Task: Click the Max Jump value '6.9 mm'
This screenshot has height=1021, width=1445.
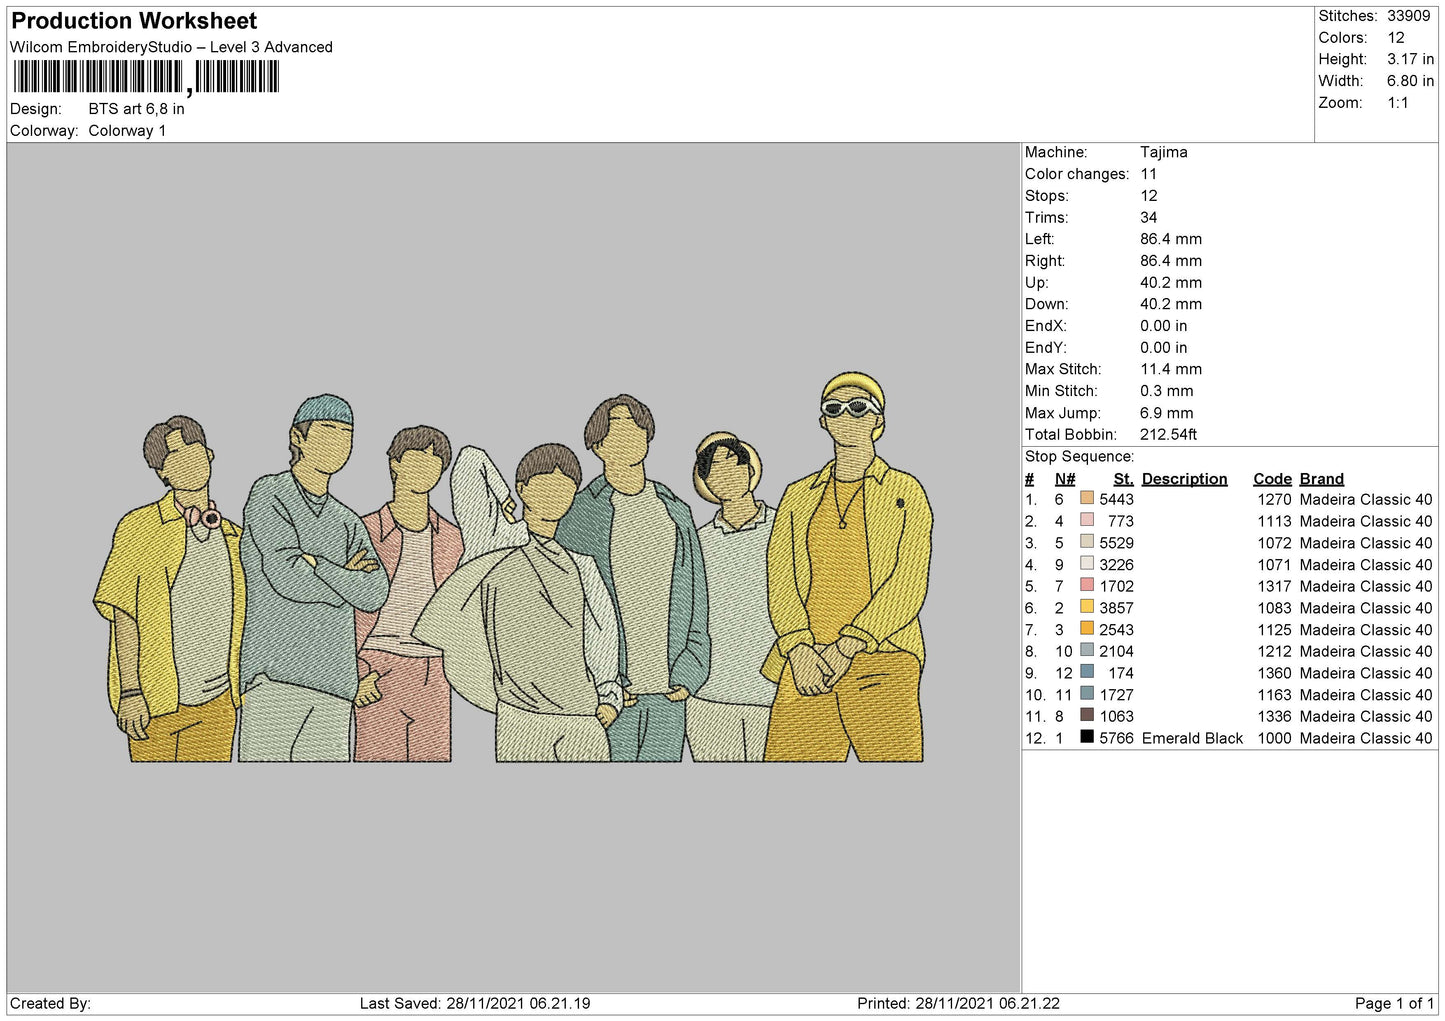Action: point(1167,413)
